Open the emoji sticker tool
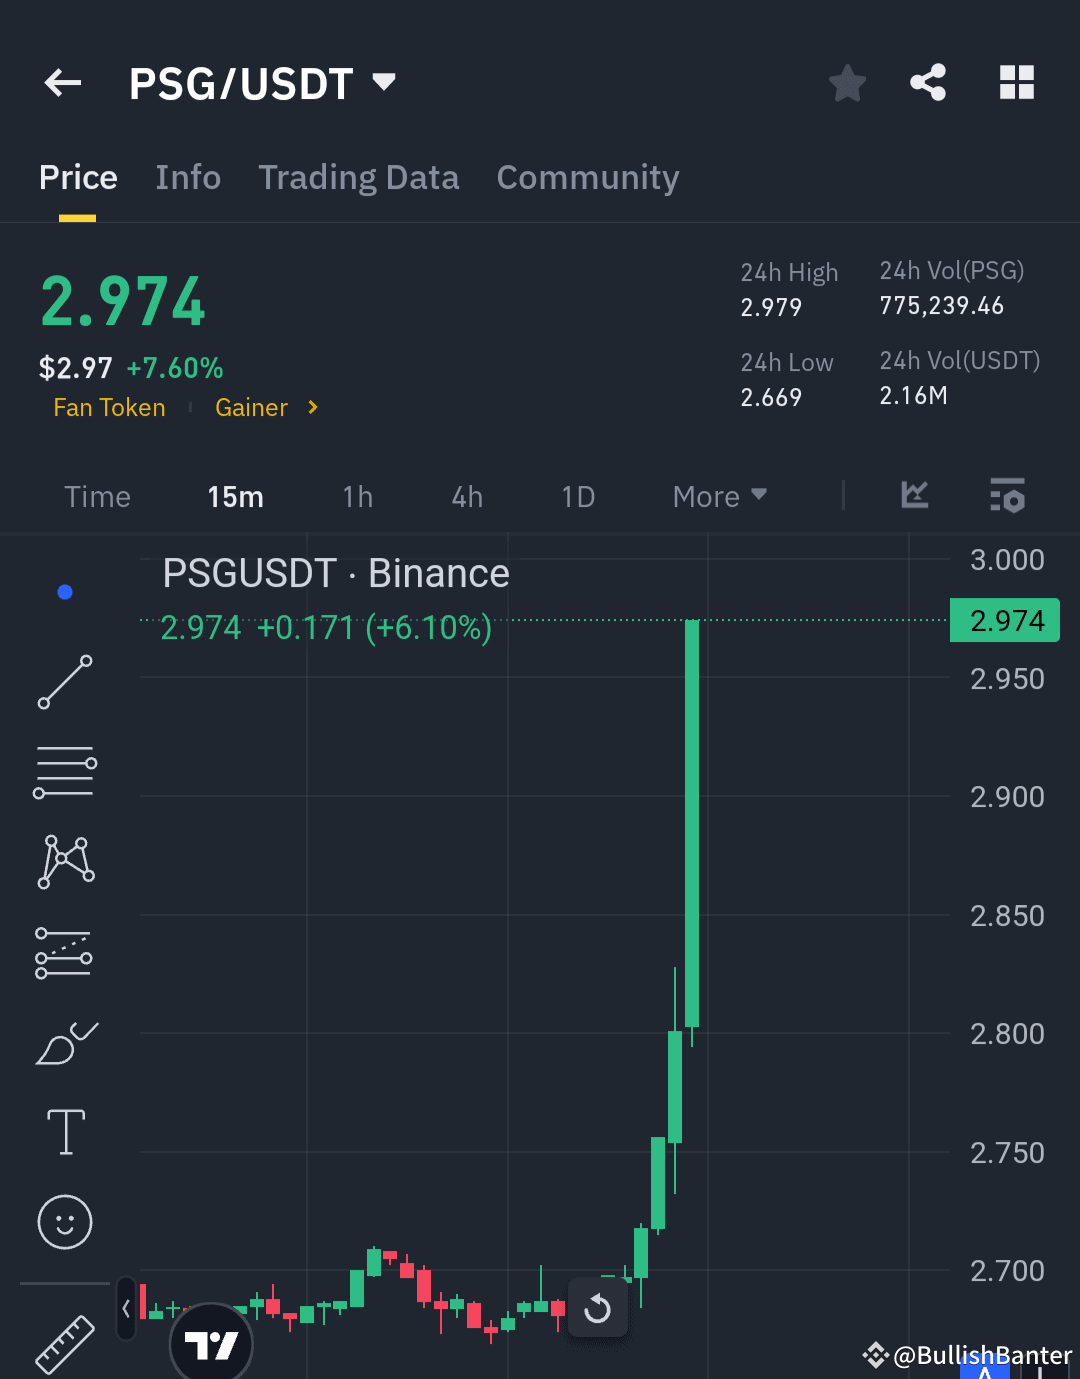Viewport: 1080px width, 1379px height. tap(64, 1222)
